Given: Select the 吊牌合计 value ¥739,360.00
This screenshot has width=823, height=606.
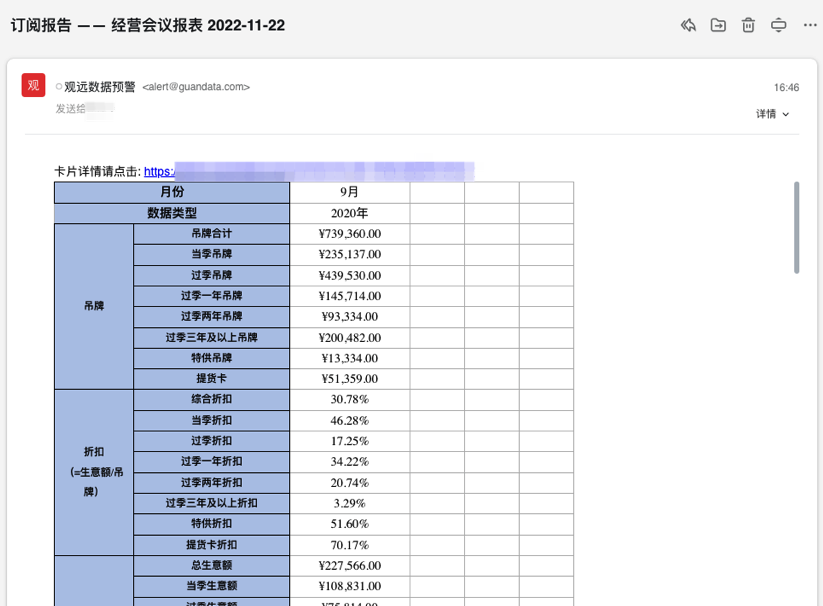Looking at the screenshot, I should pyautogui.click(x=349, y=234).
